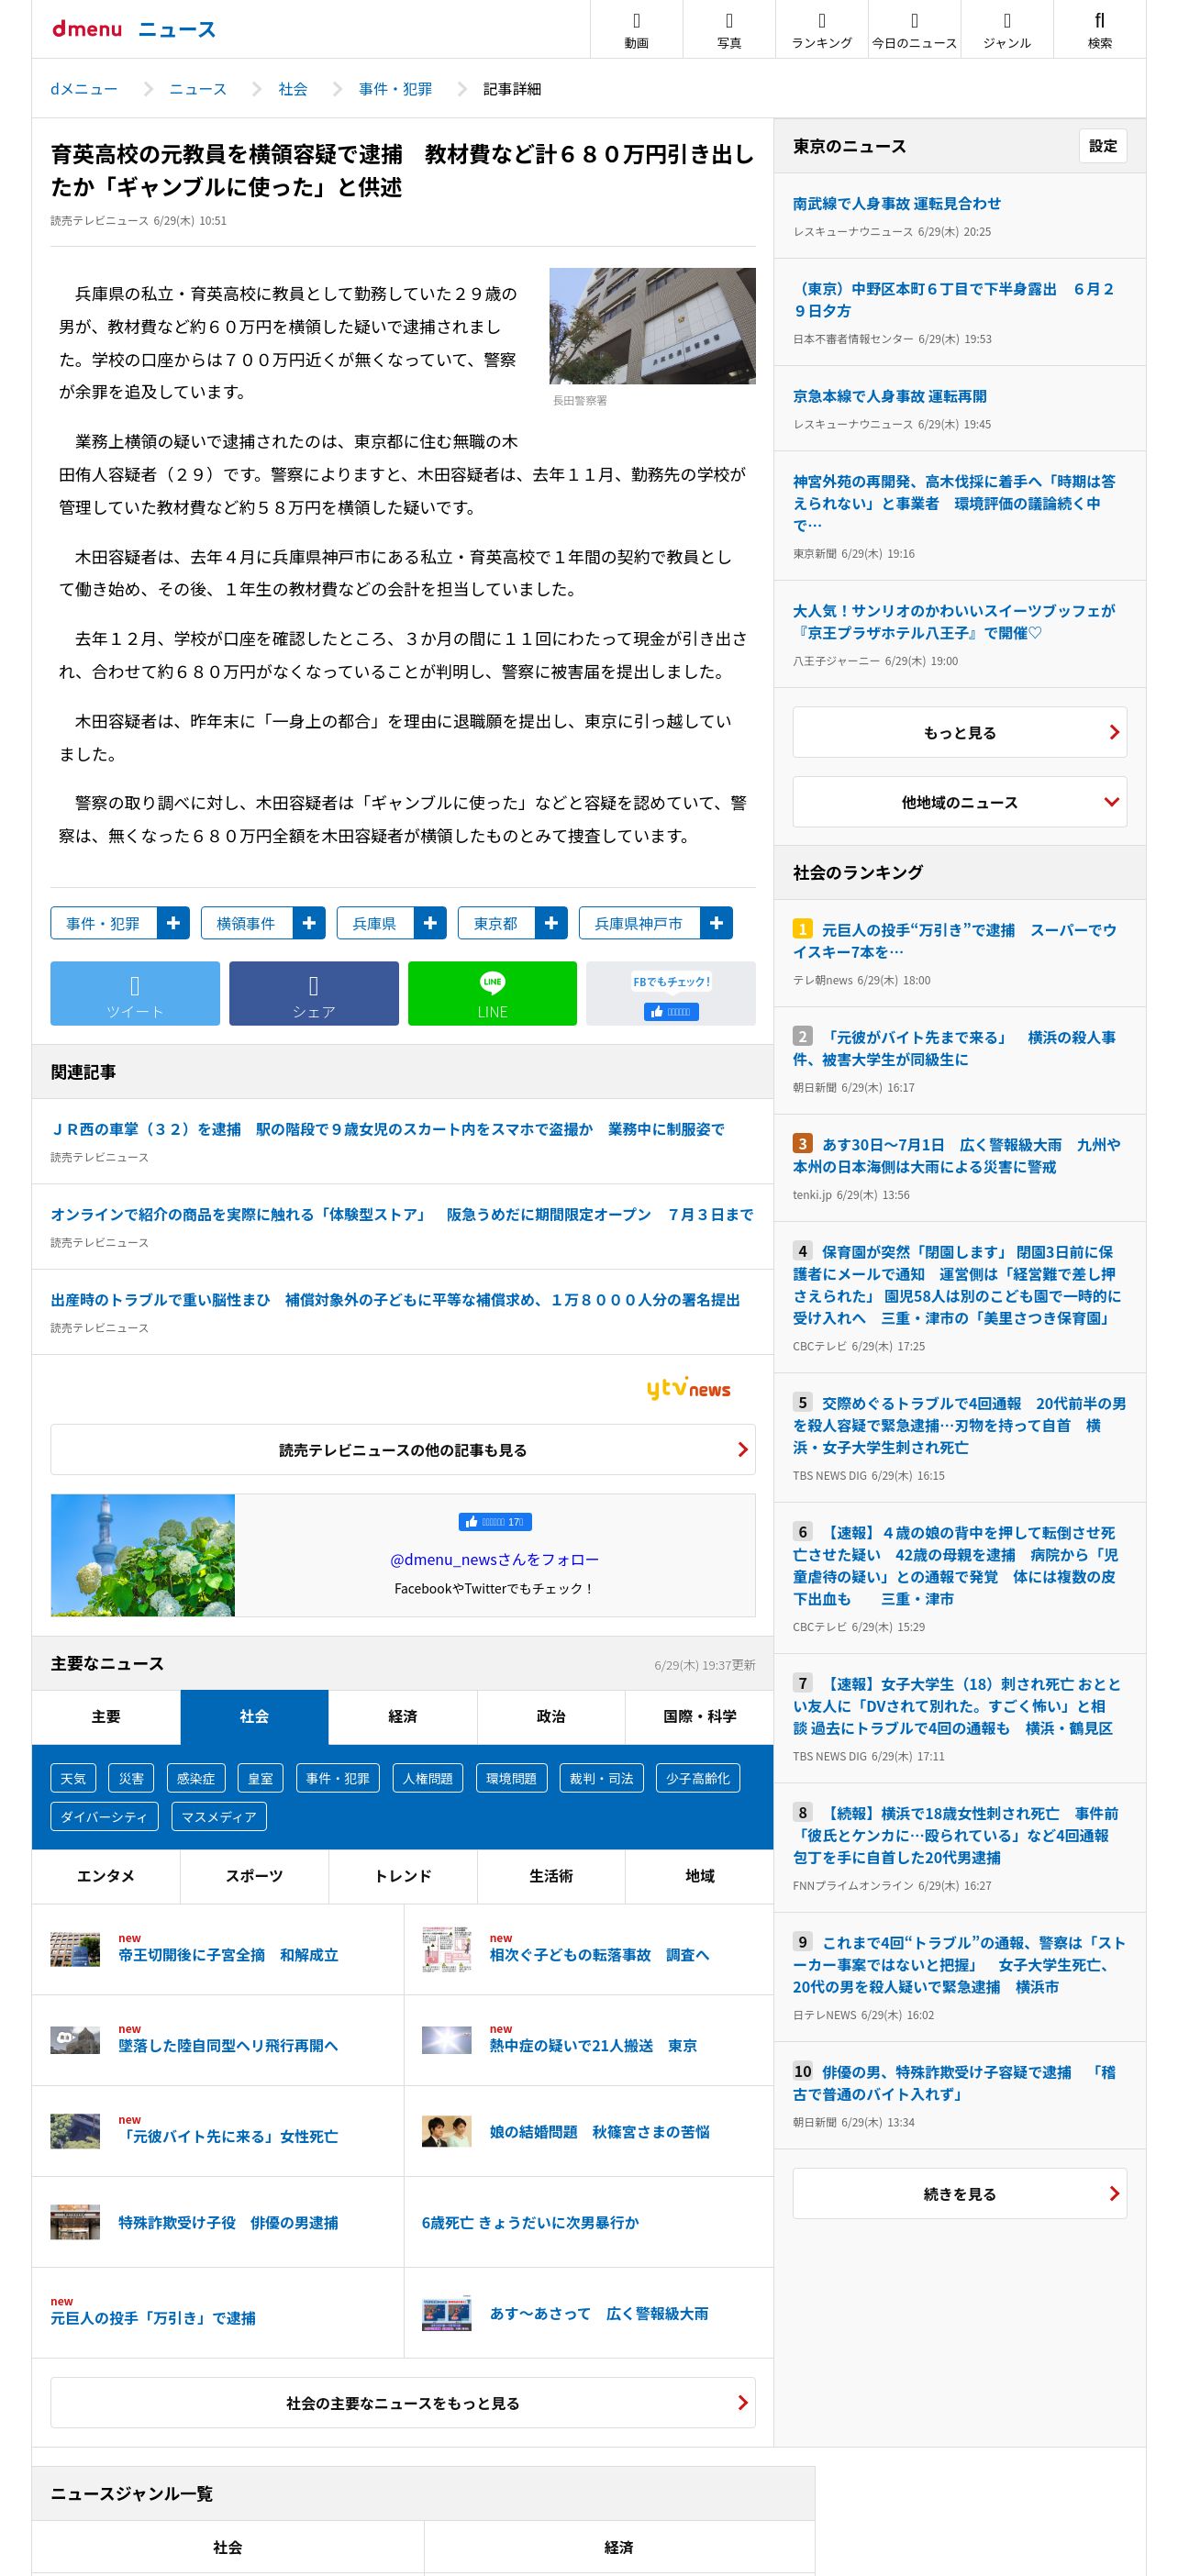Viewport: 1178px width, 2576px height.
Task: Open 今日のニュース from header icons
Action: click(914, 30)
